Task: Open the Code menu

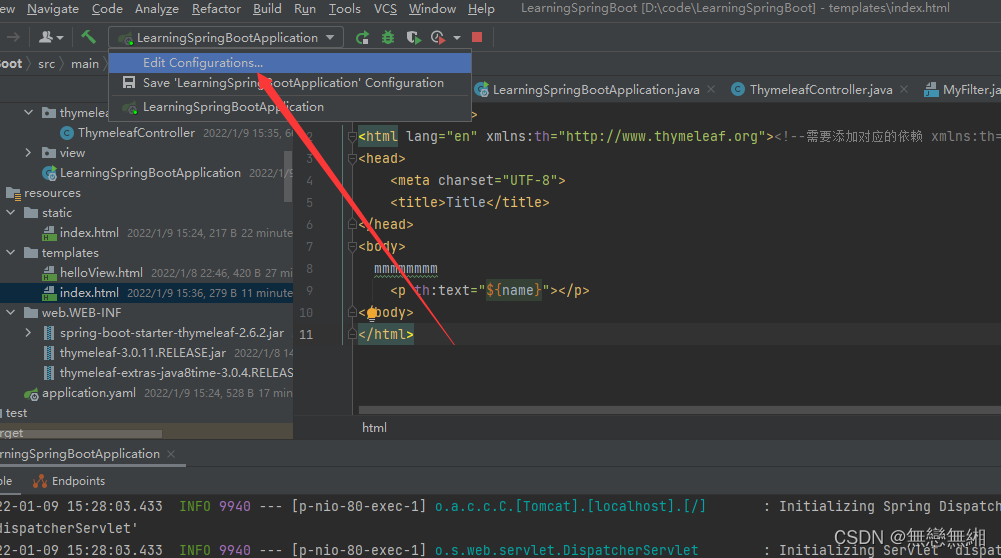Action: click(x=107, y=9)
